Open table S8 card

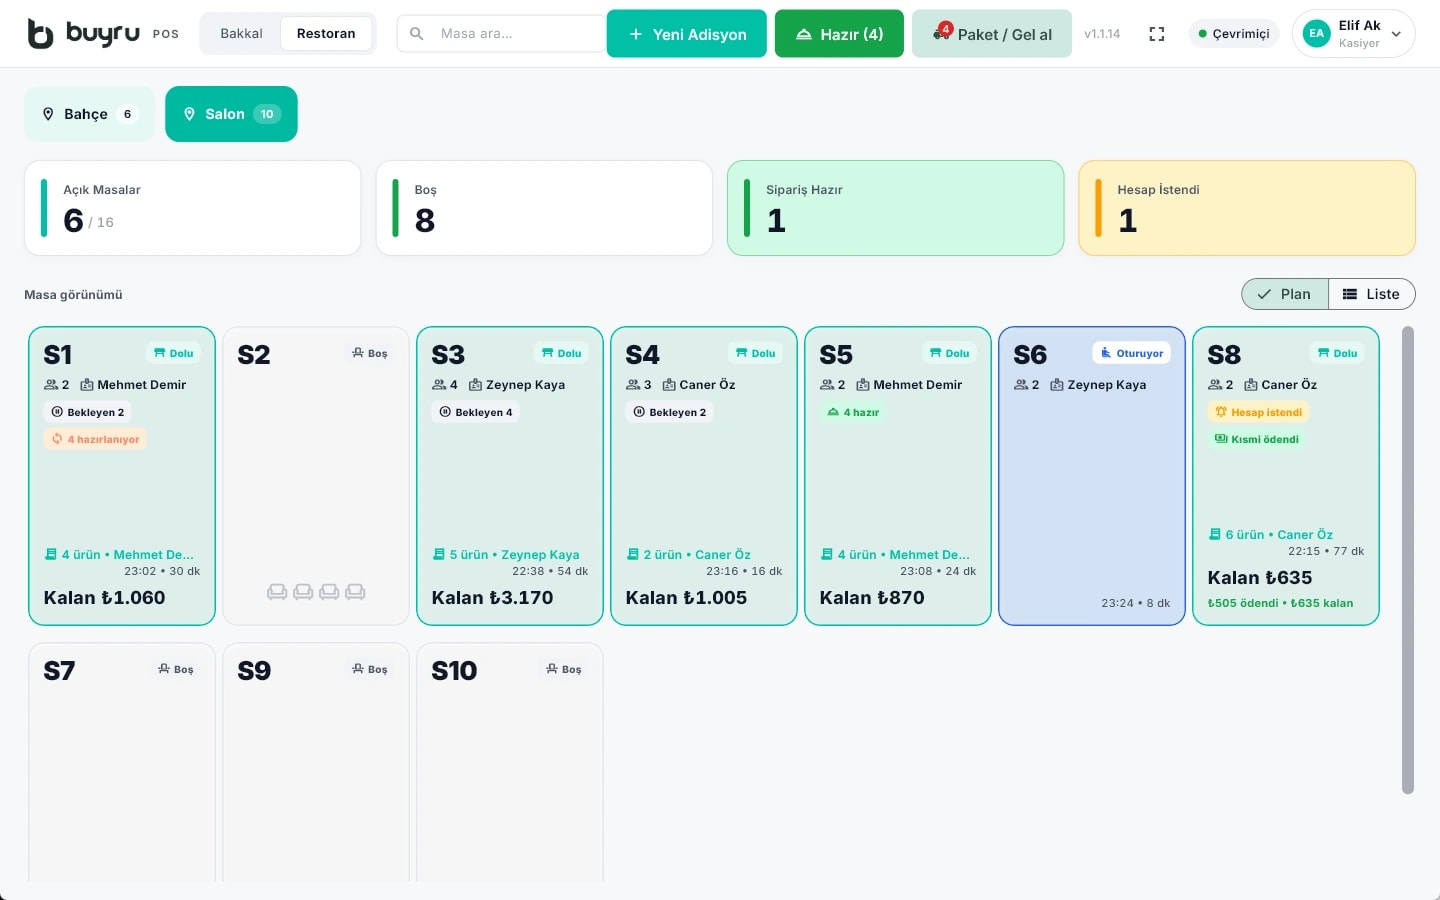[1286, 476]
